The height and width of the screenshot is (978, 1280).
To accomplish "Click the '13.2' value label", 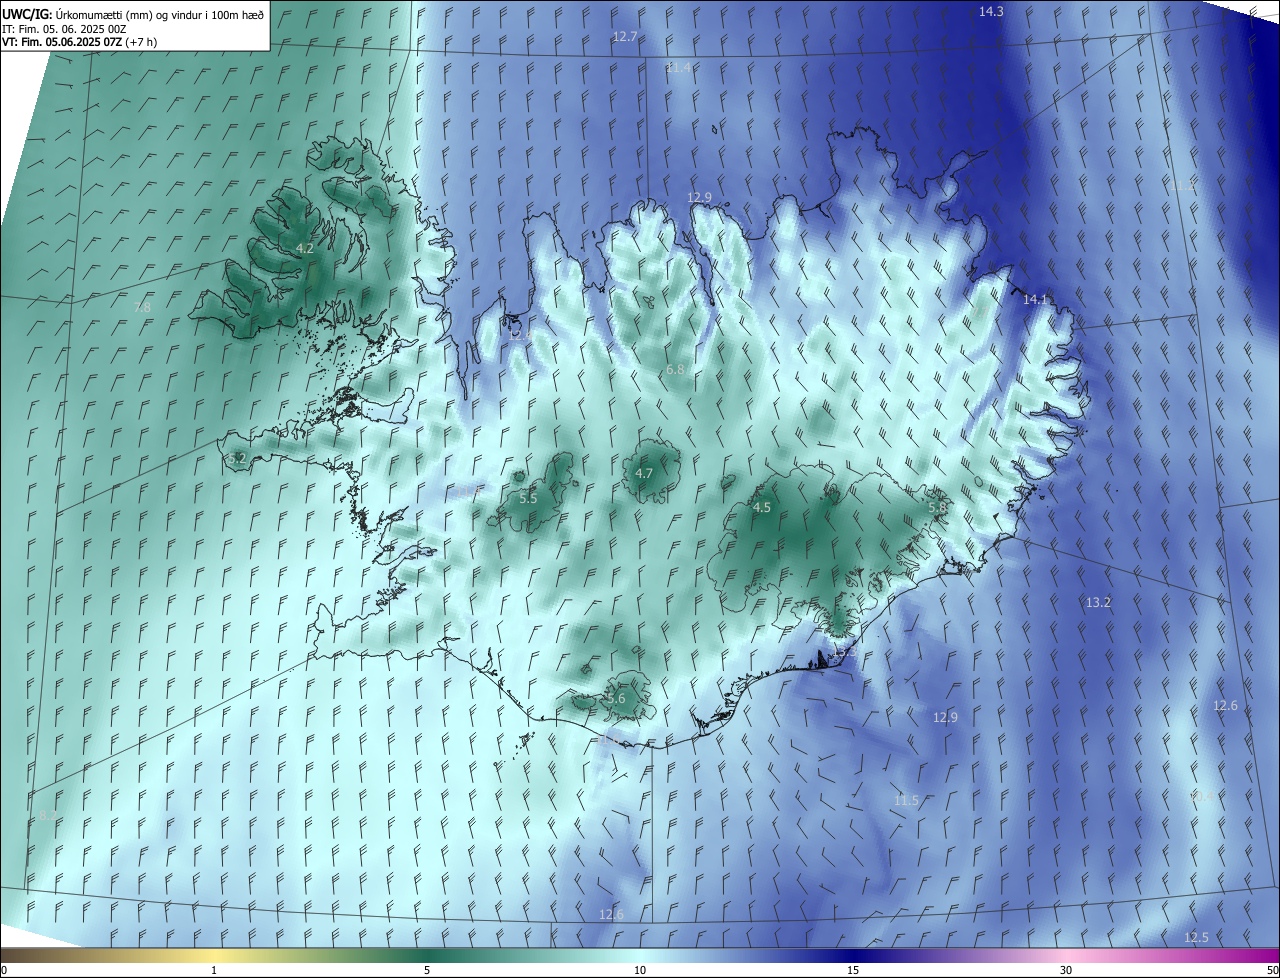I will click(1098, 602).
